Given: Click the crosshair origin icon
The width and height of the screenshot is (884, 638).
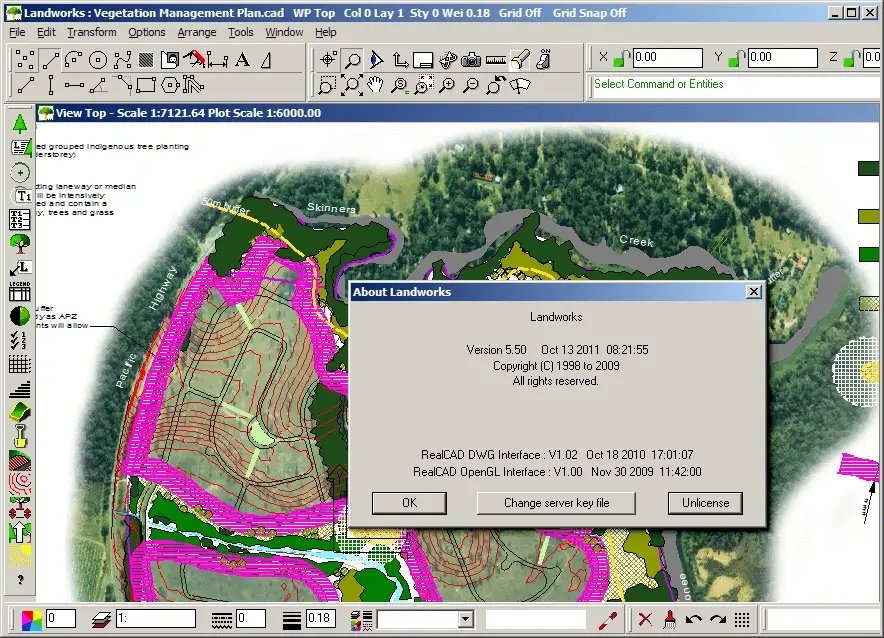Looking at the screenshot, I should (x=328, y=59).
